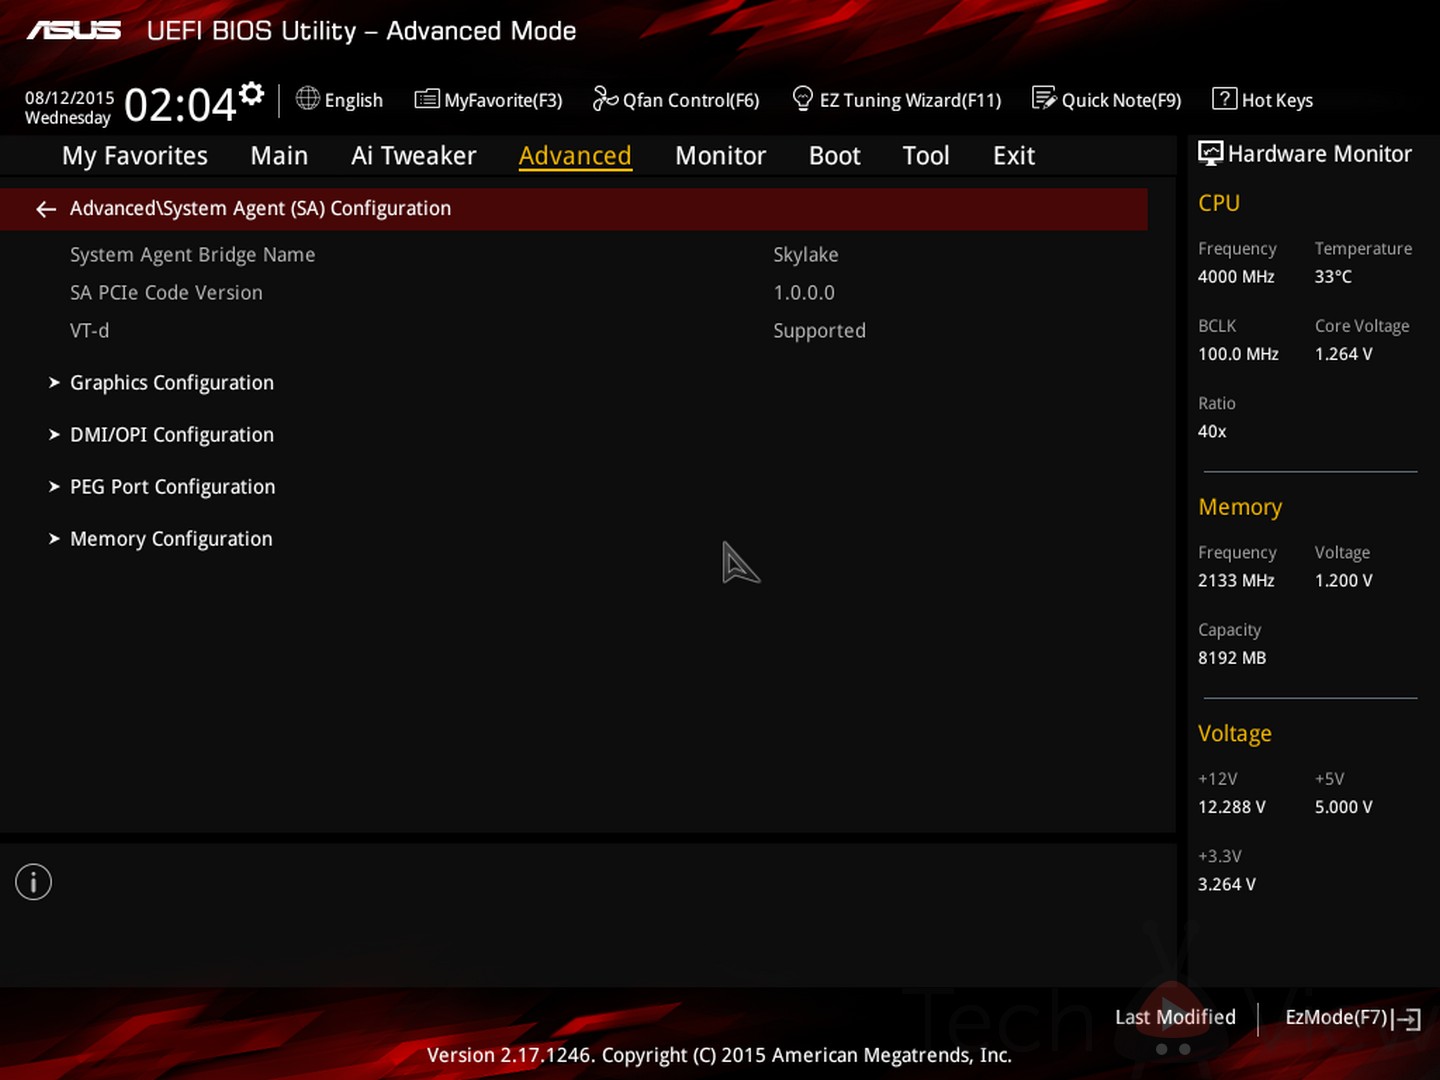Expand DMI/OPI Configuration arrow
The width and height of the screenshot is (1440, 1080).
[x=54, y=435]
